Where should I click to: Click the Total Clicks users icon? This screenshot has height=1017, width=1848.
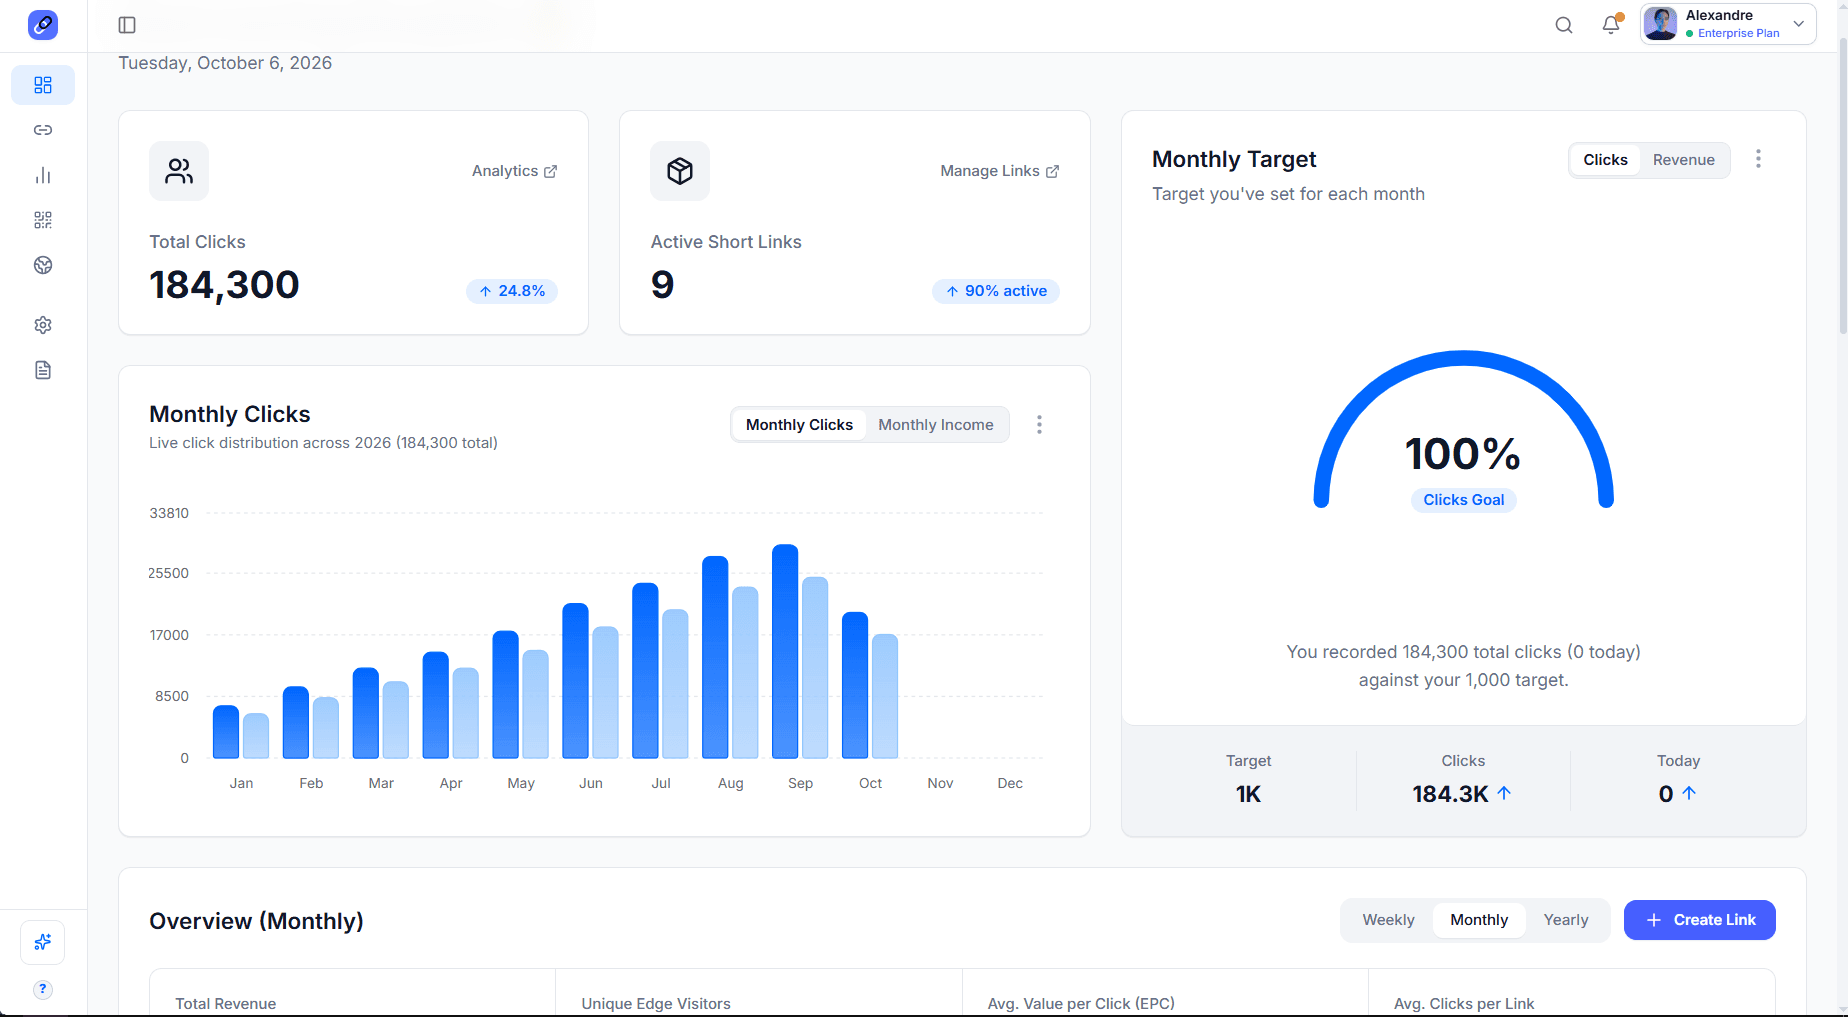[179, 171]
